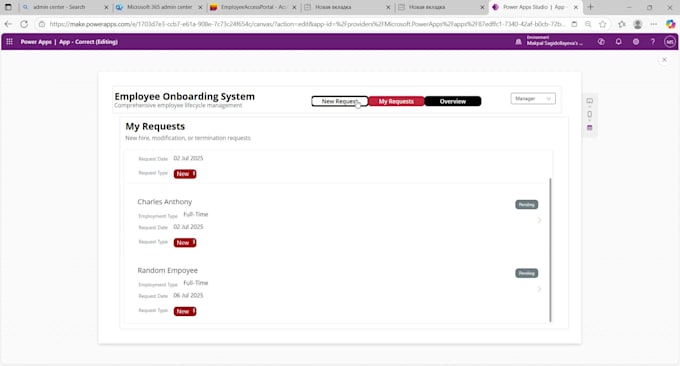Open a new browser tab
The image size is (680, 366).
point(590,7)
